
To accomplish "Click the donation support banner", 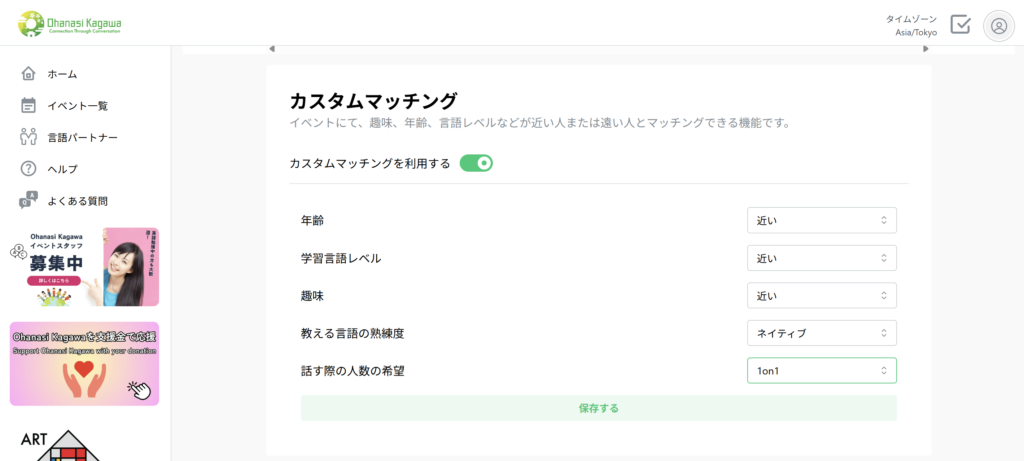I will [84, 363].
